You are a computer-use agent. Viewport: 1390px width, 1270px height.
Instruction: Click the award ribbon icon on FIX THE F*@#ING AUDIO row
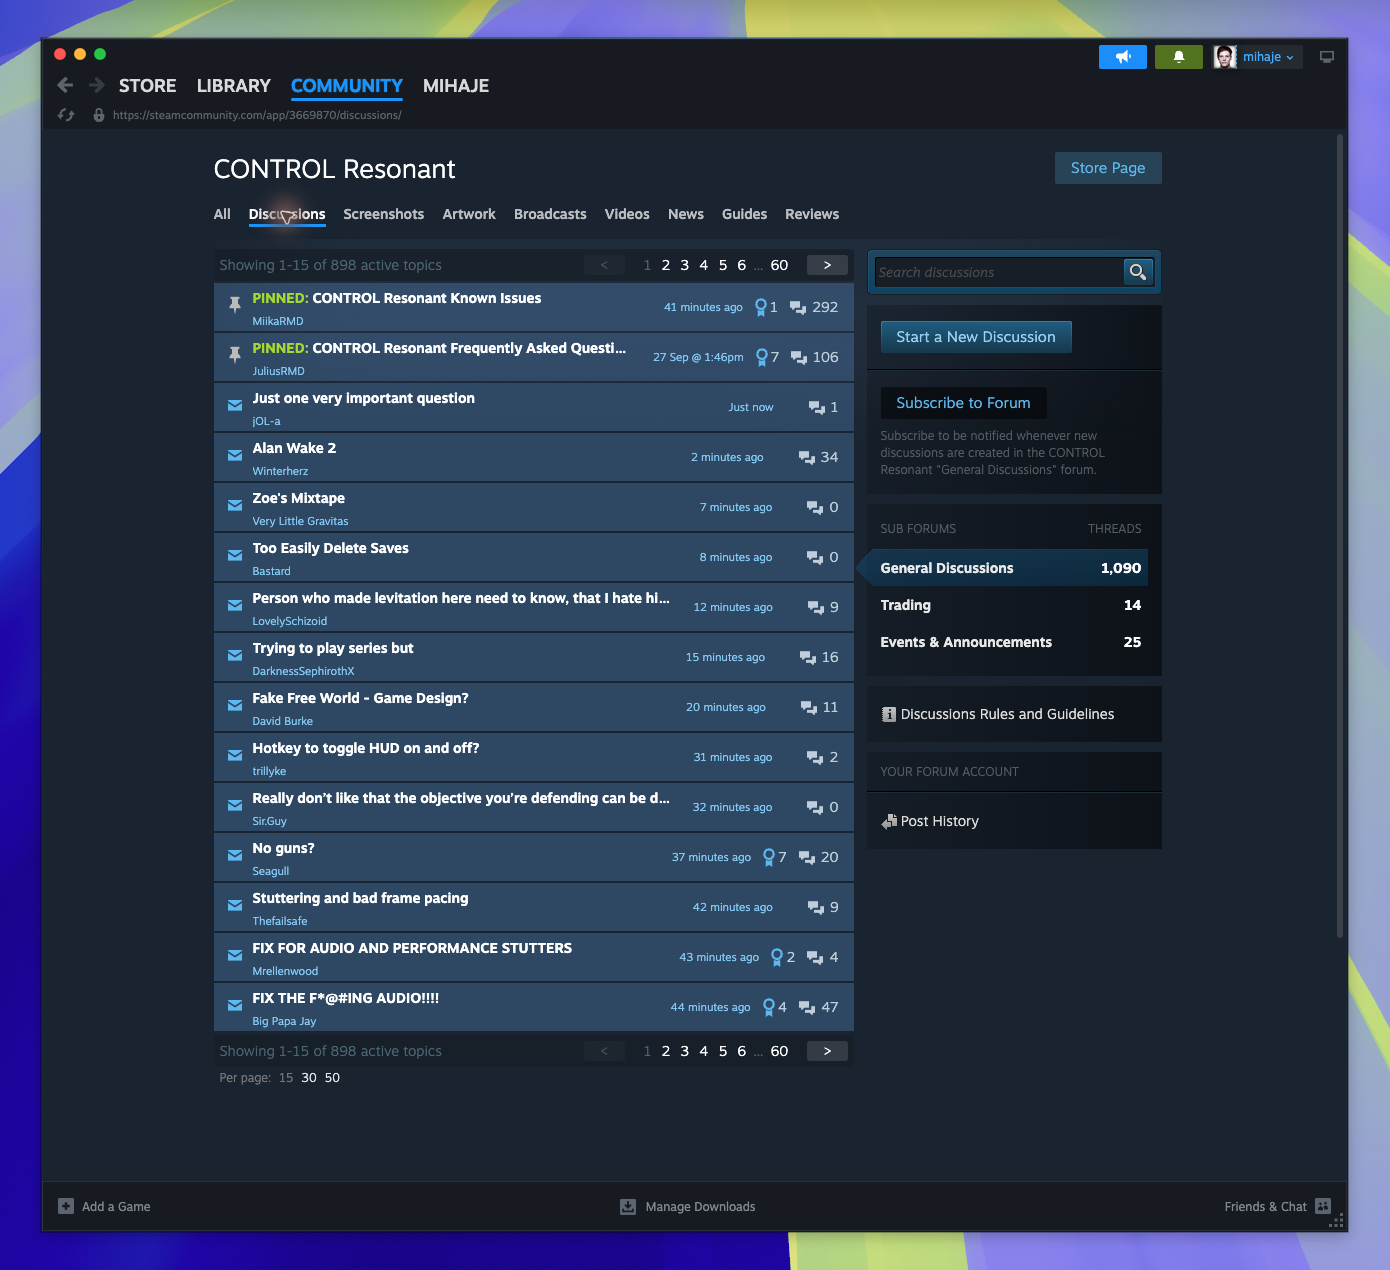tap(768, 1007)
